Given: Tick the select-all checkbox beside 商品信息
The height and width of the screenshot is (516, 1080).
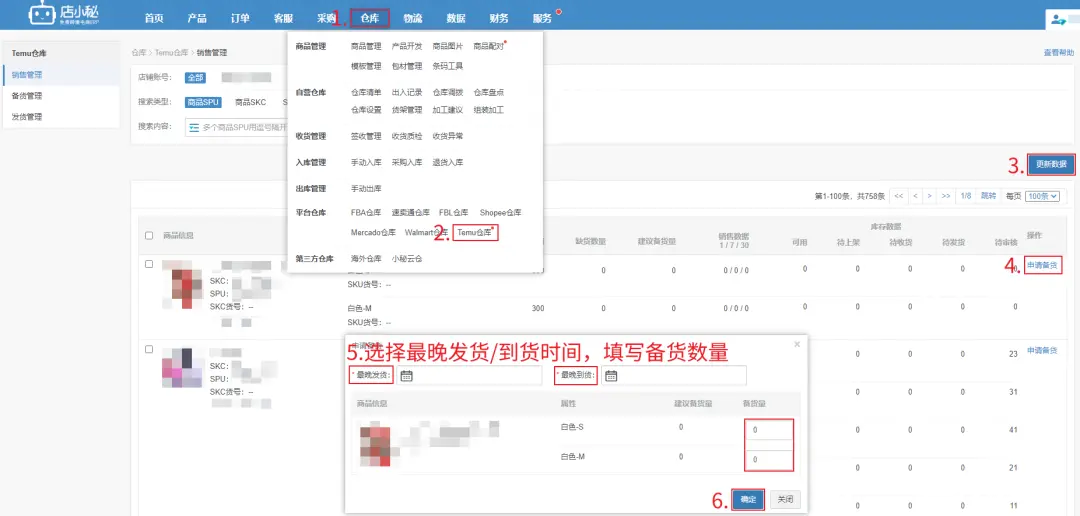Looking at the screenshot, I should click(149, 236).
